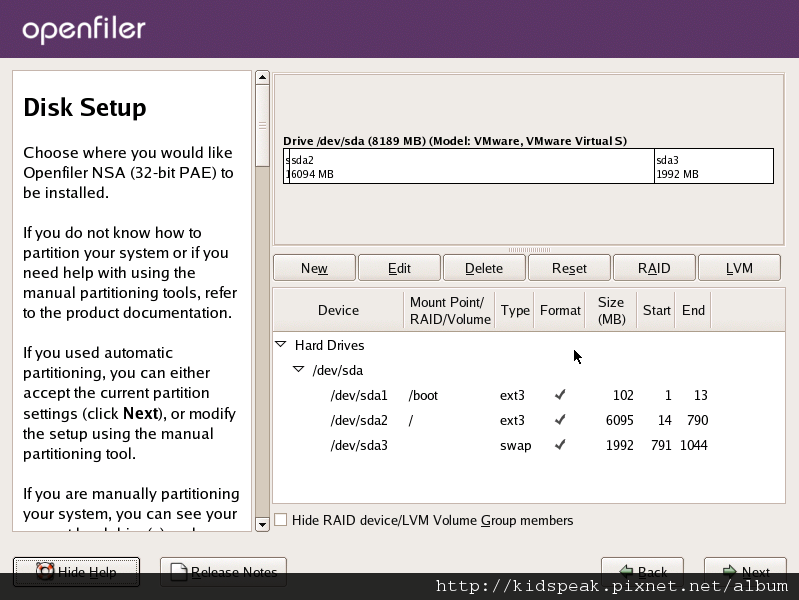Click the pane divider grip above buttons

click(x=529, y=250)
